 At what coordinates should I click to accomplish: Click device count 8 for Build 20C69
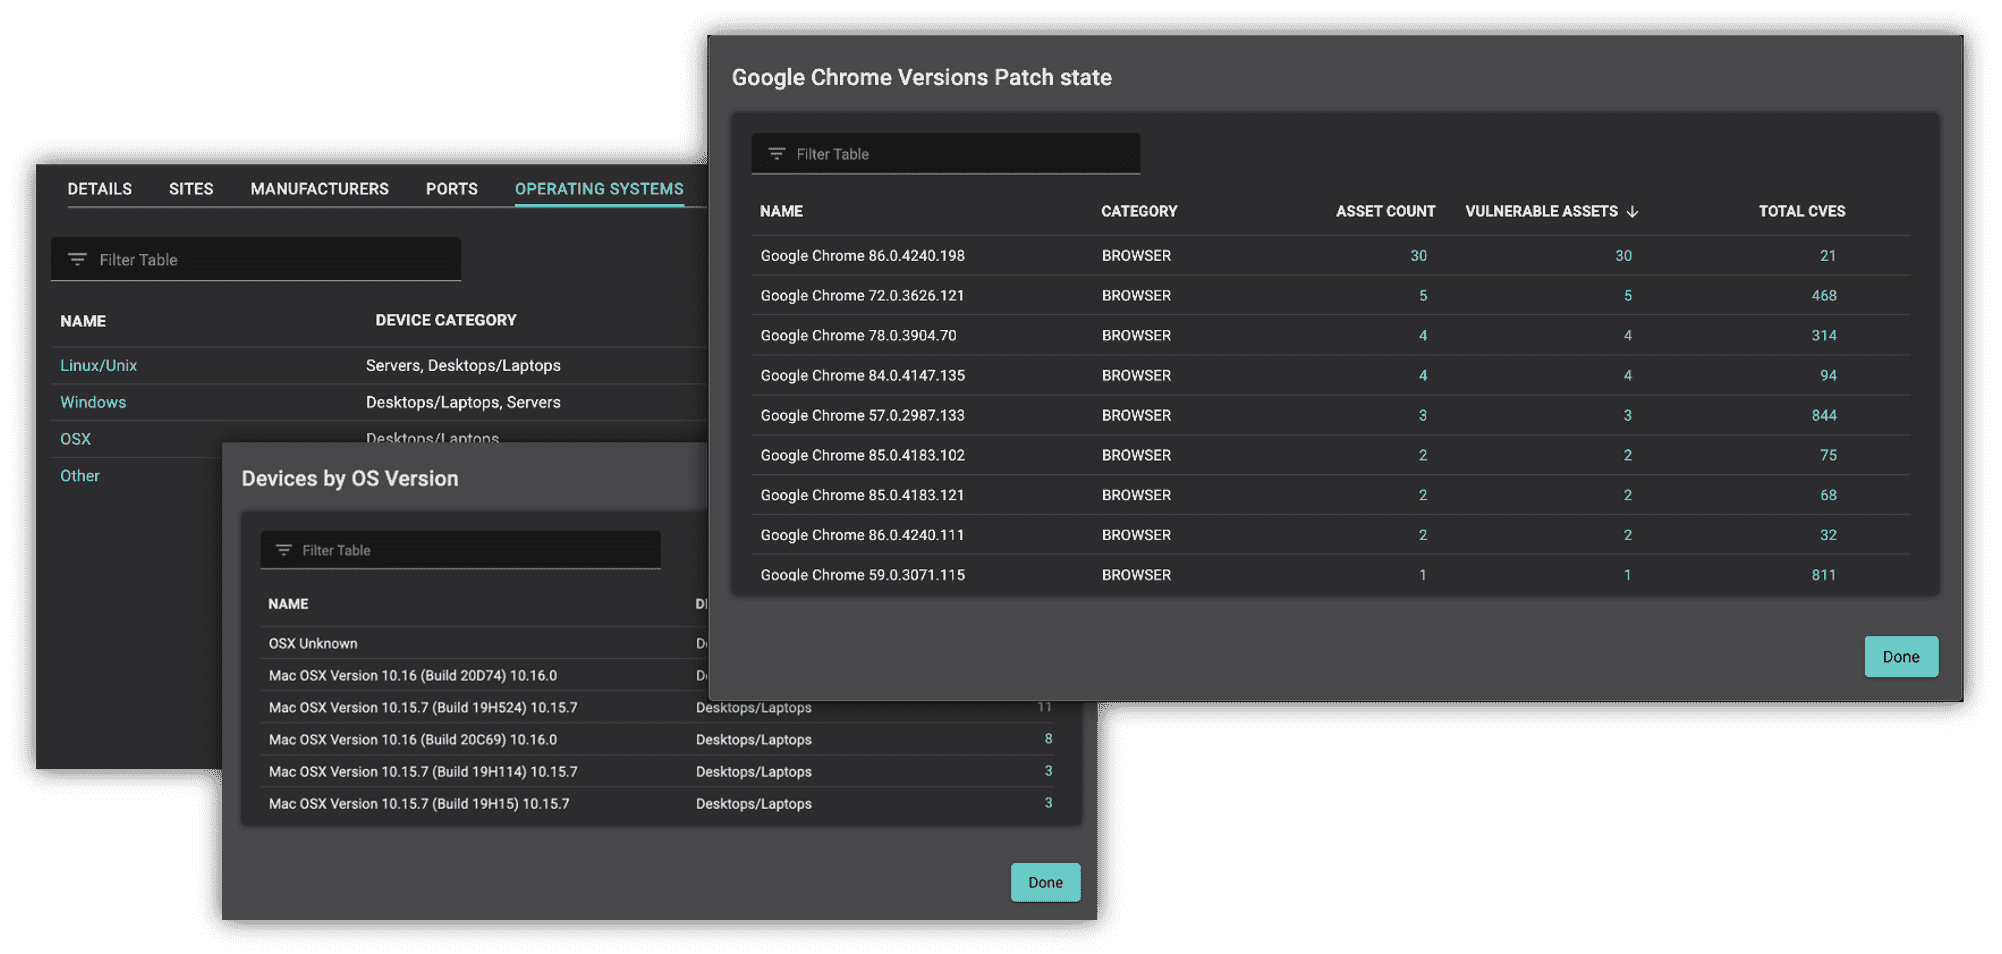click(1048, 739)
